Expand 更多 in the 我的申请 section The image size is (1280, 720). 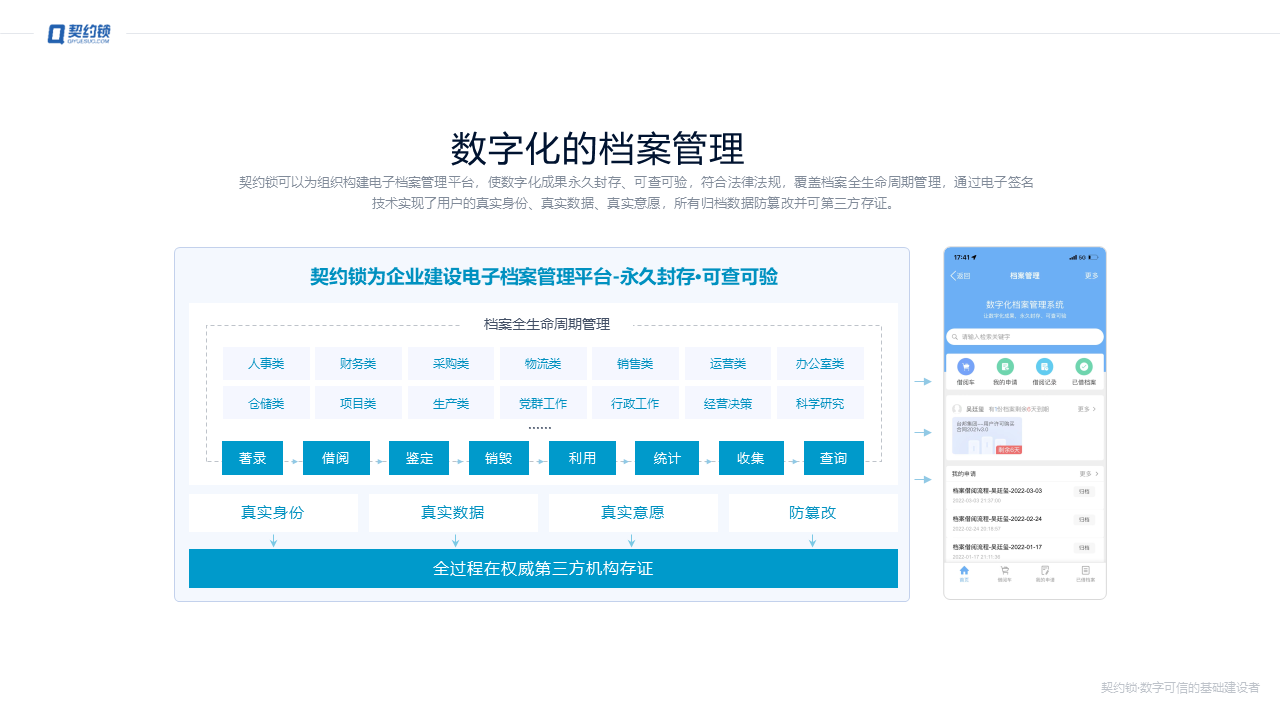click(1088, 474)
